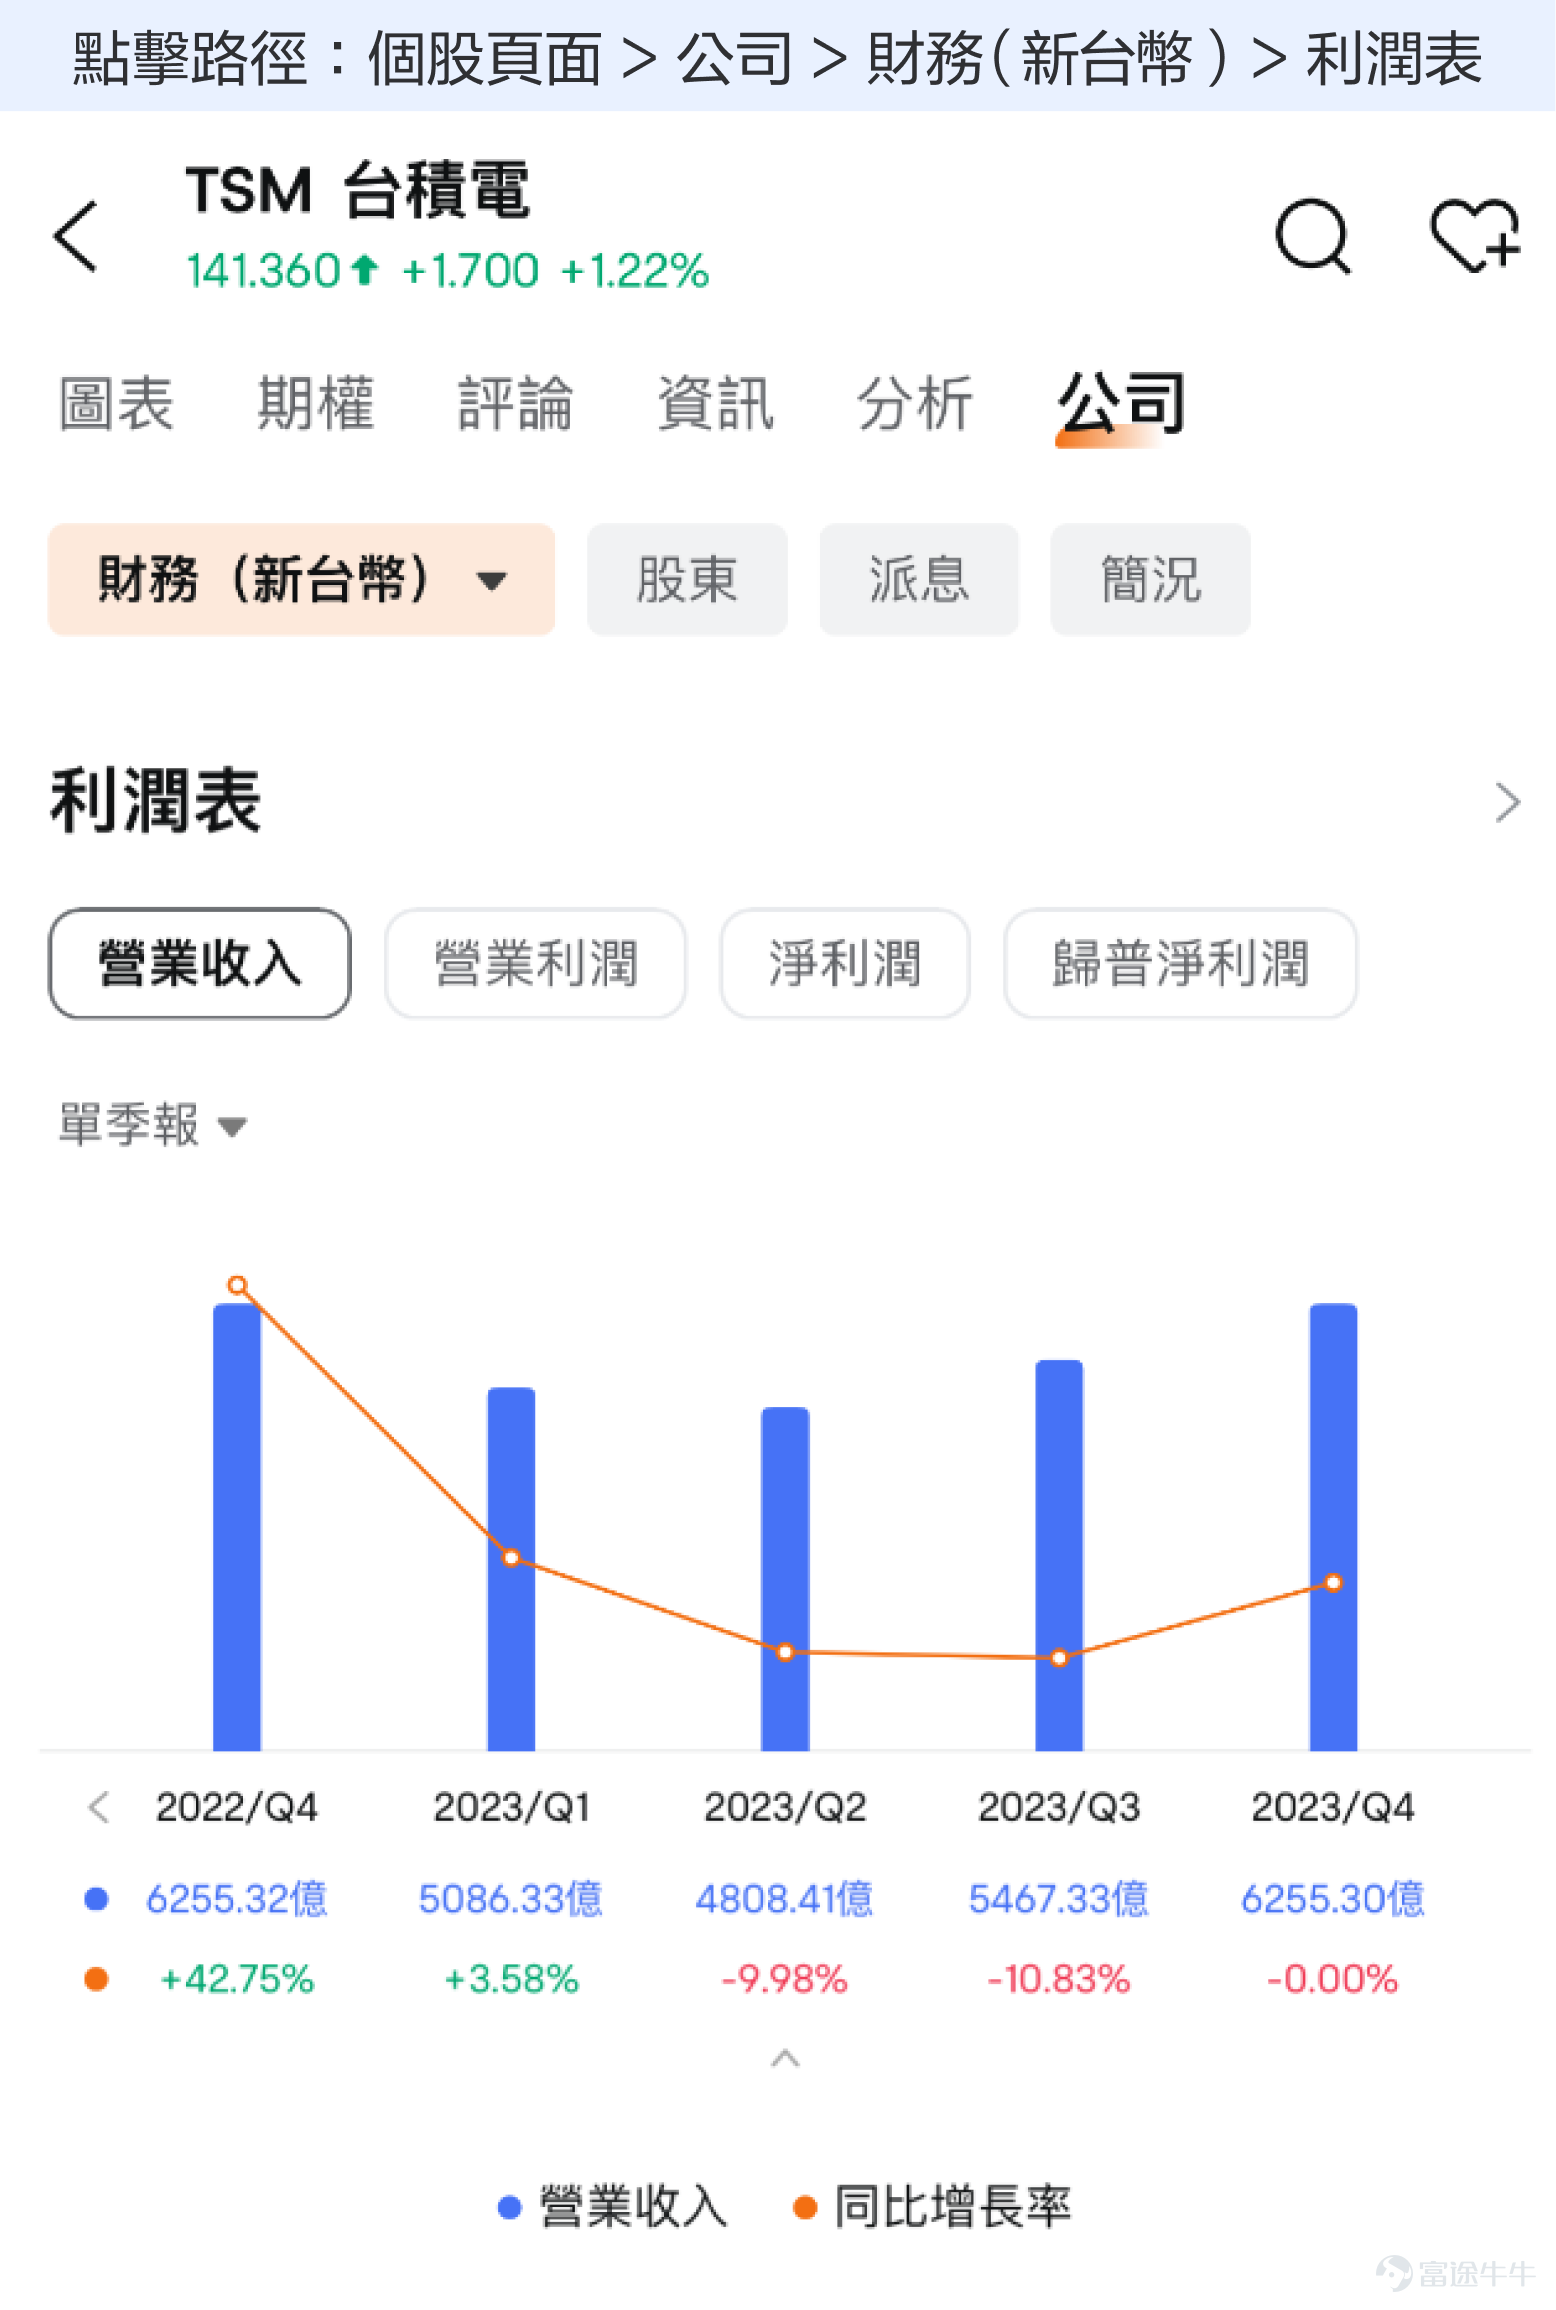Select the 淨利潤 metric
This screenshot has height=2310, width=1556.
pos(845,964)
